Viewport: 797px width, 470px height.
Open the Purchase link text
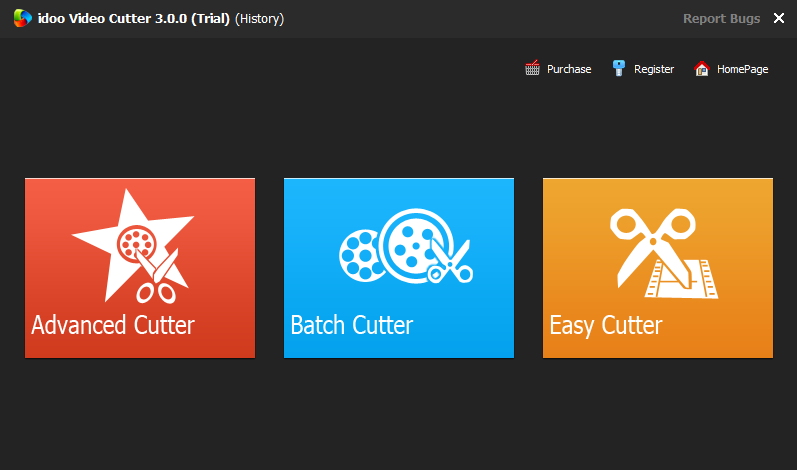[569, 69]
